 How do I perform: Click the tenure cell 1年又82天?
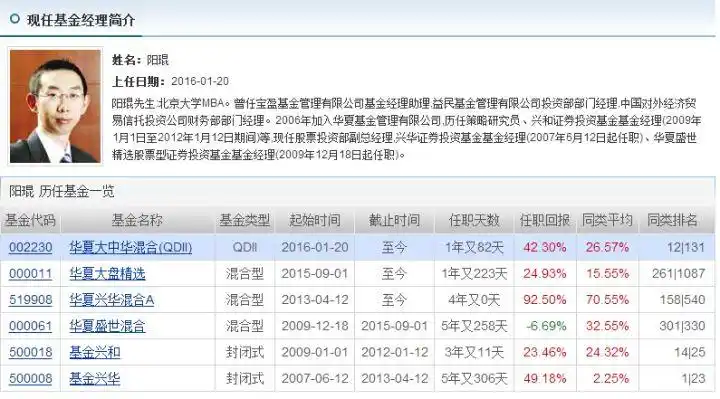tap(474, 247)
